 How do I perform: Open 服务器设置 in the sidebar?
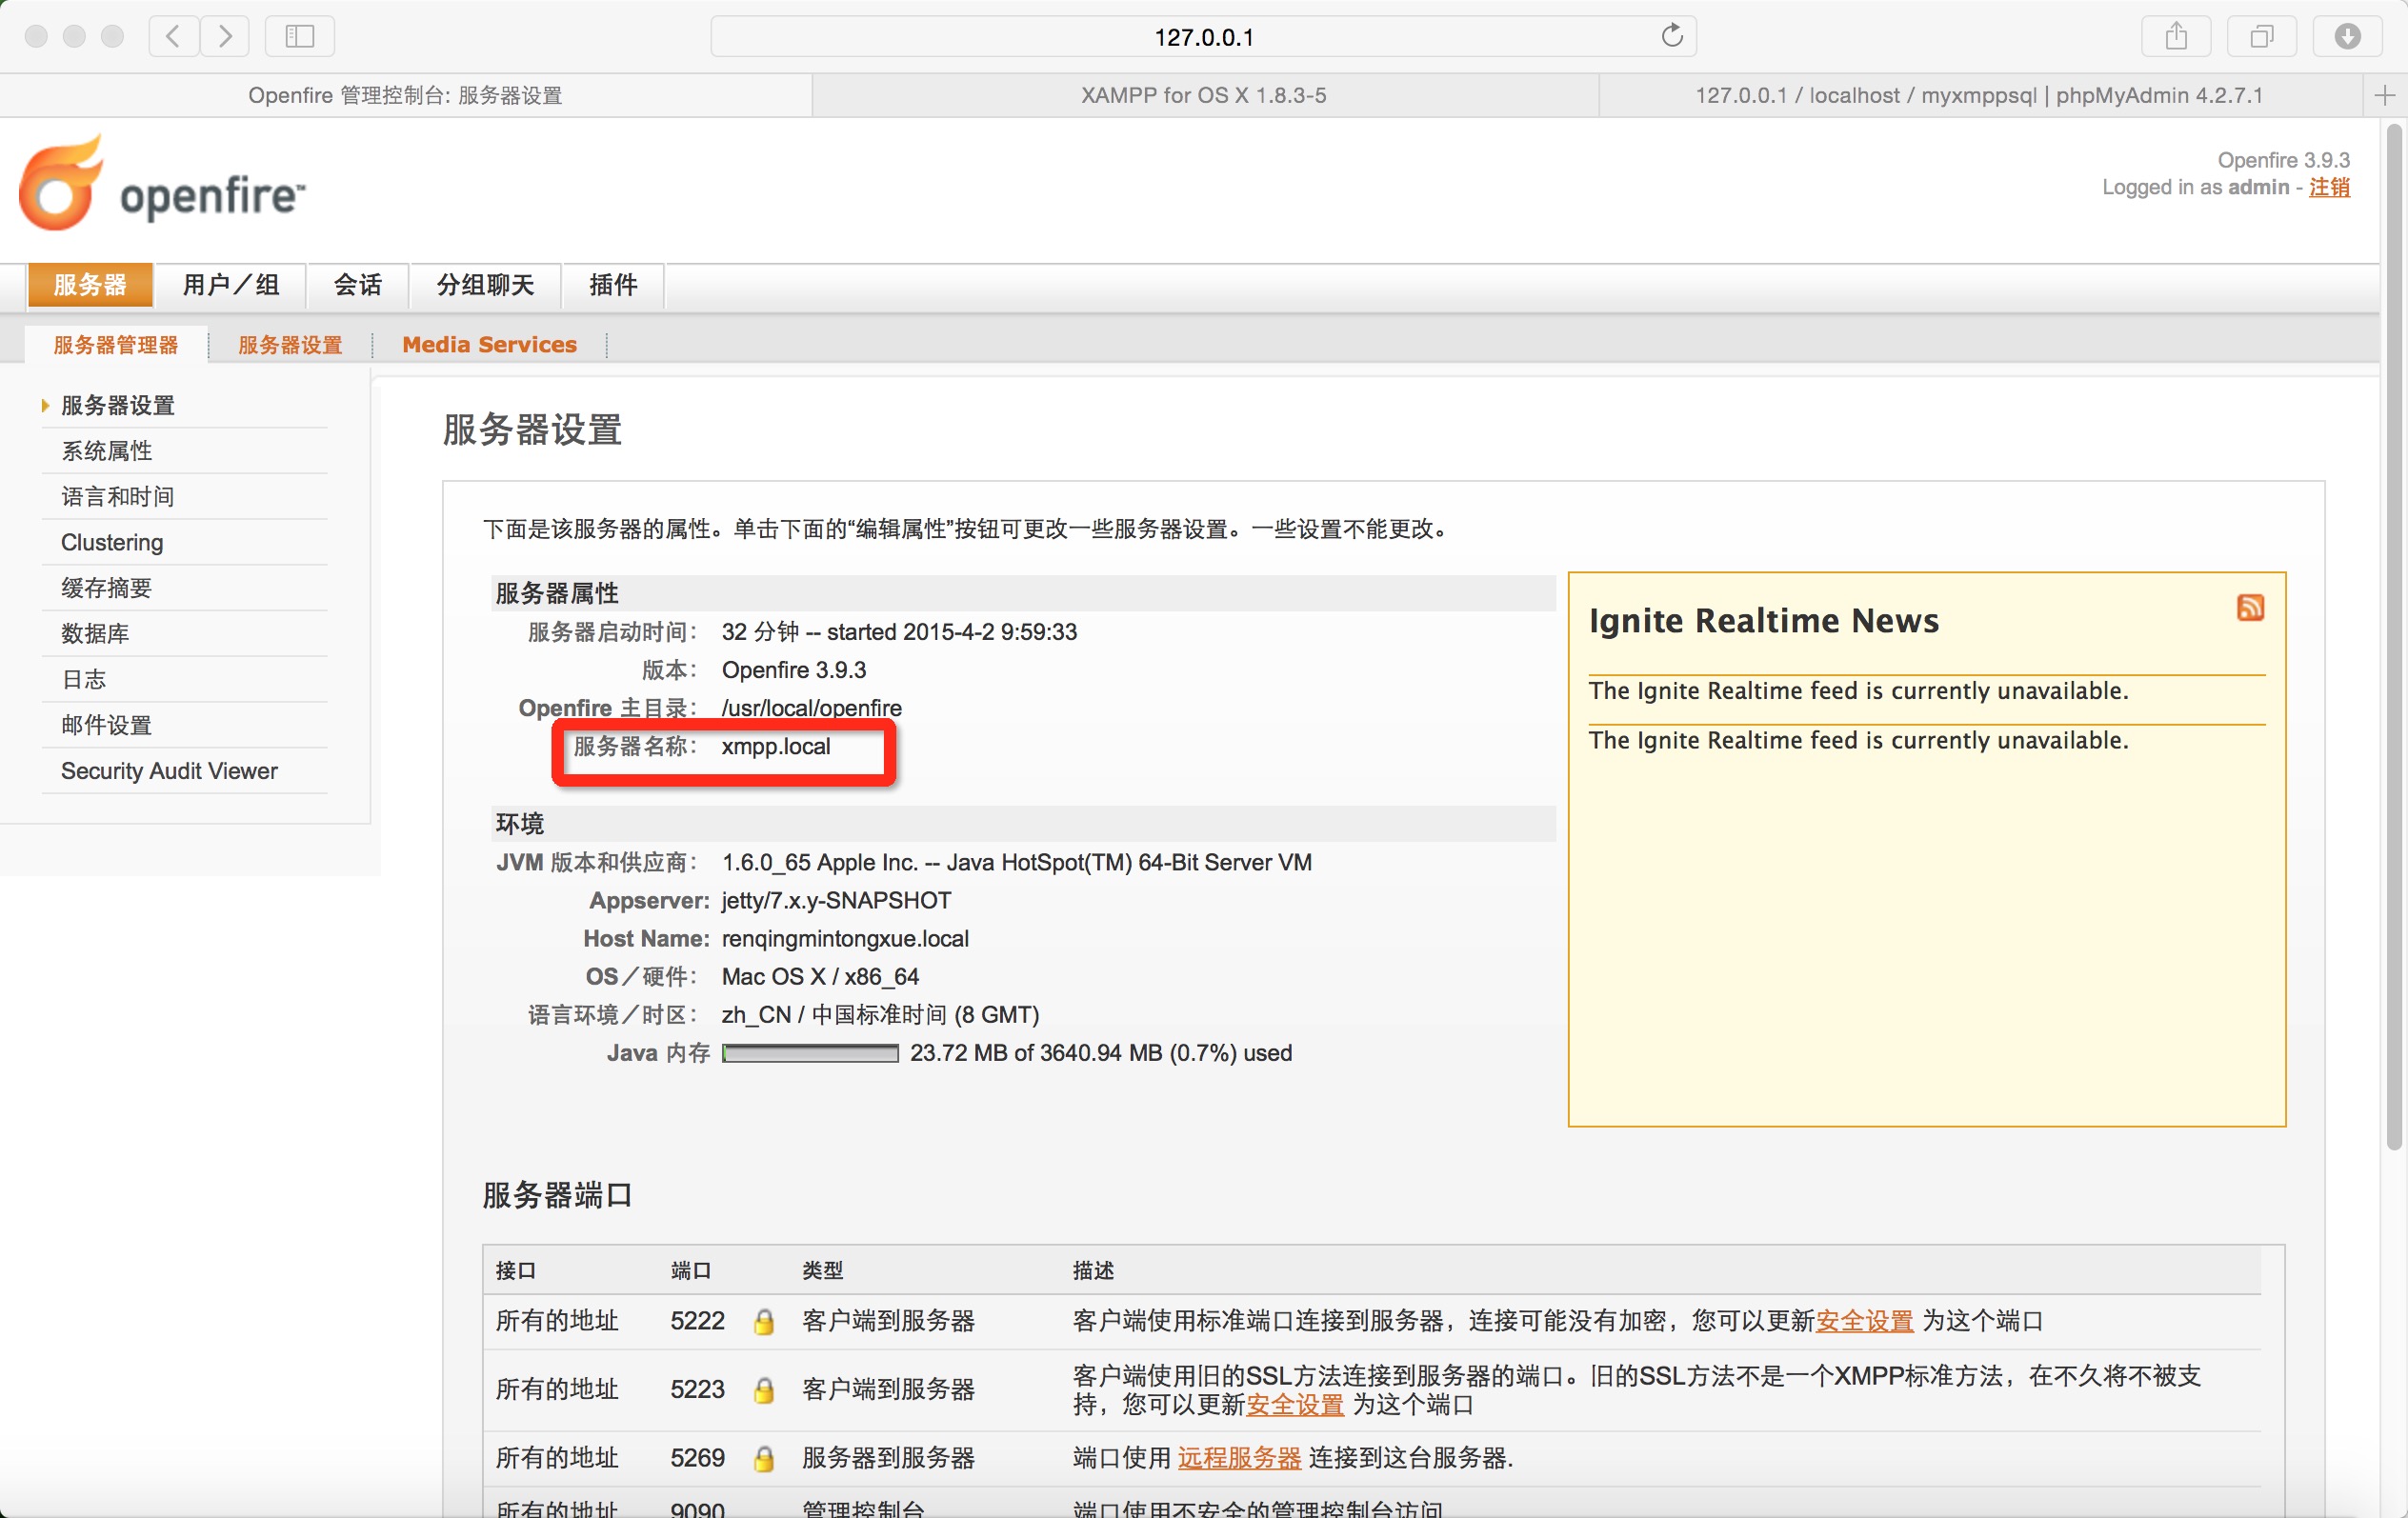[x=118, y=405]
